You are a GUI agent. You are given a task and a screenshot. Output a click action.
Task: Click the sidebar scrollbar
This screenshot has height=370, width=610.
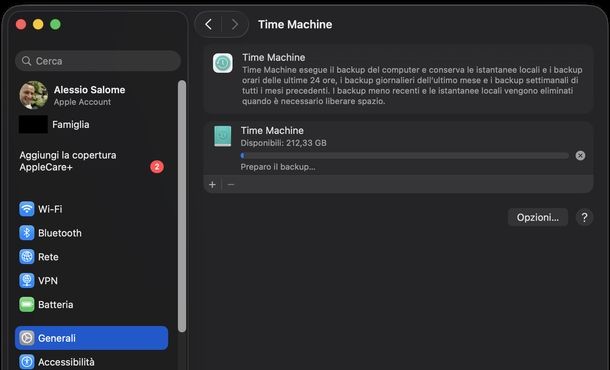pyautogui.click(x=182, y=206)
